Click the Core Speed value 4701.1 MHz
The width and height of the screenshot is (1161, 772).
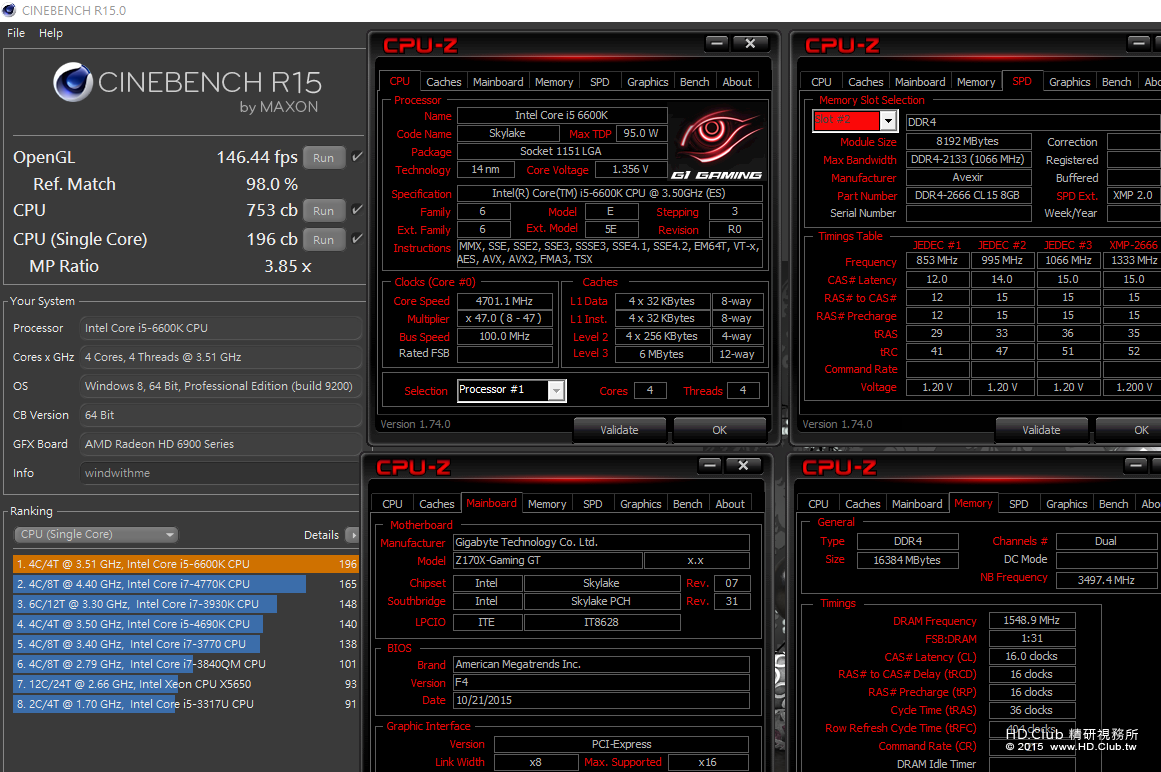(x=504, y=301)
